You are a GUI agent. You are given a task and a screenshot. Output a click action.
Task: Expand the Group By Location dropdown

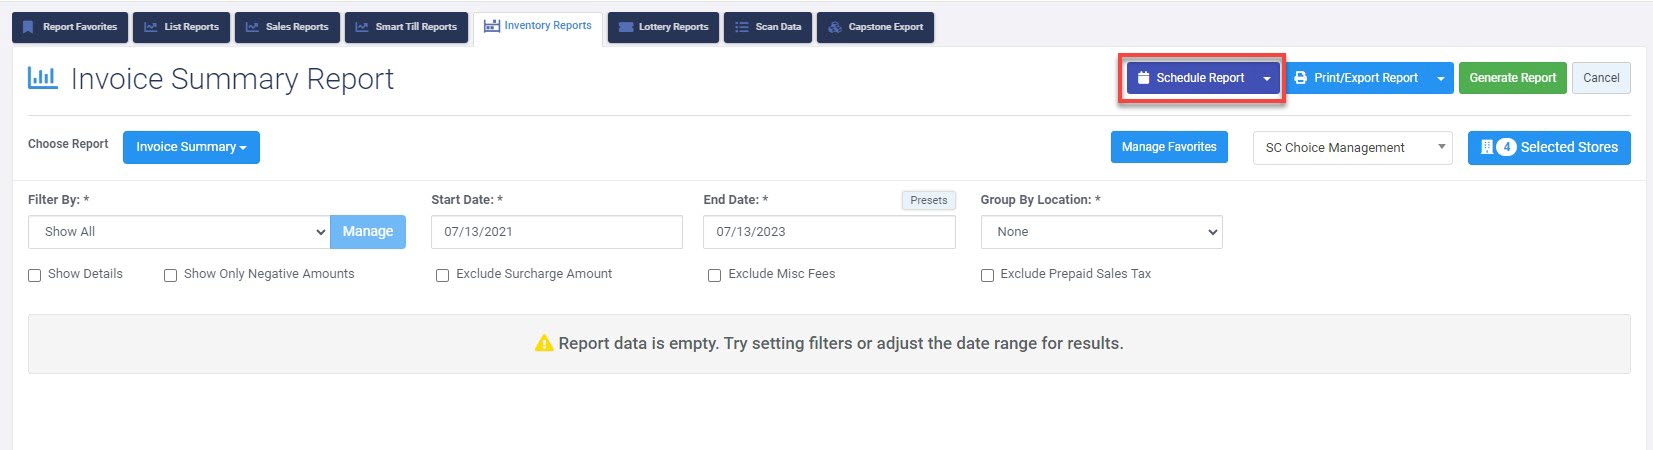point(1101,232)
